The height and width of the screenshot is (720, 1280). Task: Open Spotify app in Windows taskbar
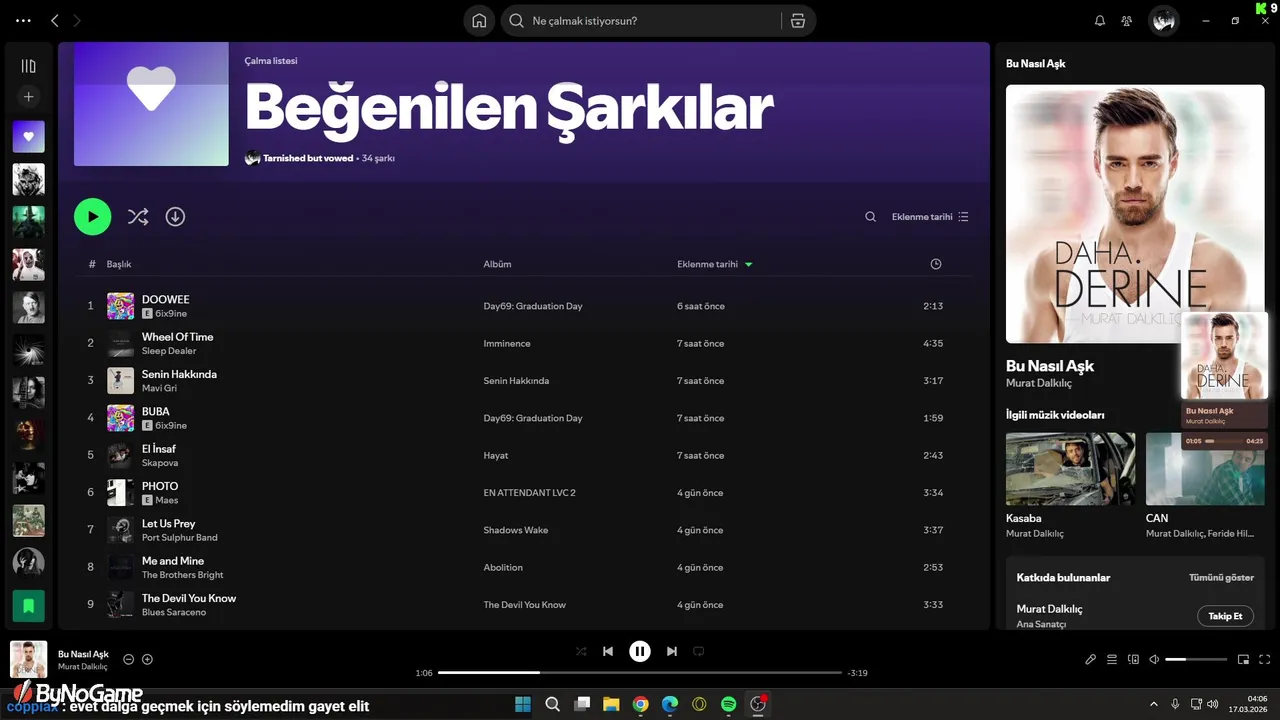729,704
